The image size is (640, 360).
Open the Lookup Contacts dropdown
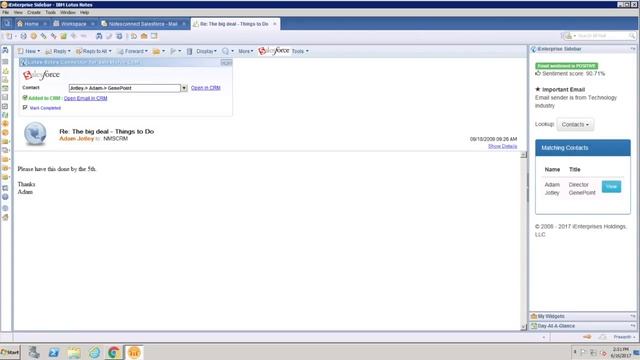pyautogui.click(x=575, y=124)
